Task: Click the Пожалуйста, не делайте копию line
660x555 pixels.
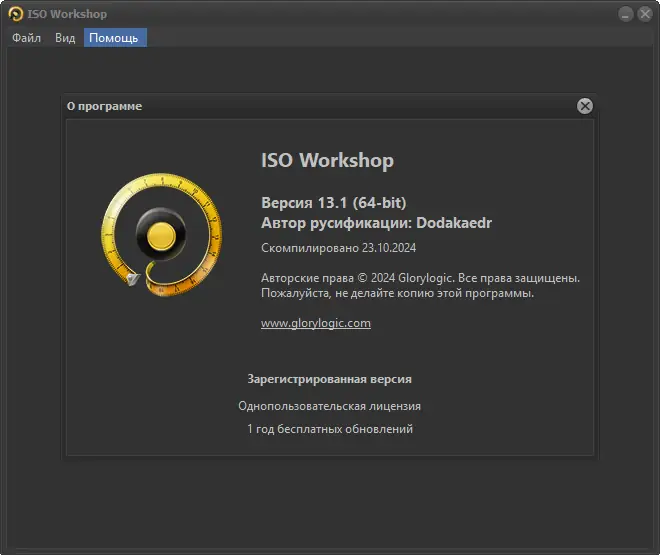Action: 397,293
